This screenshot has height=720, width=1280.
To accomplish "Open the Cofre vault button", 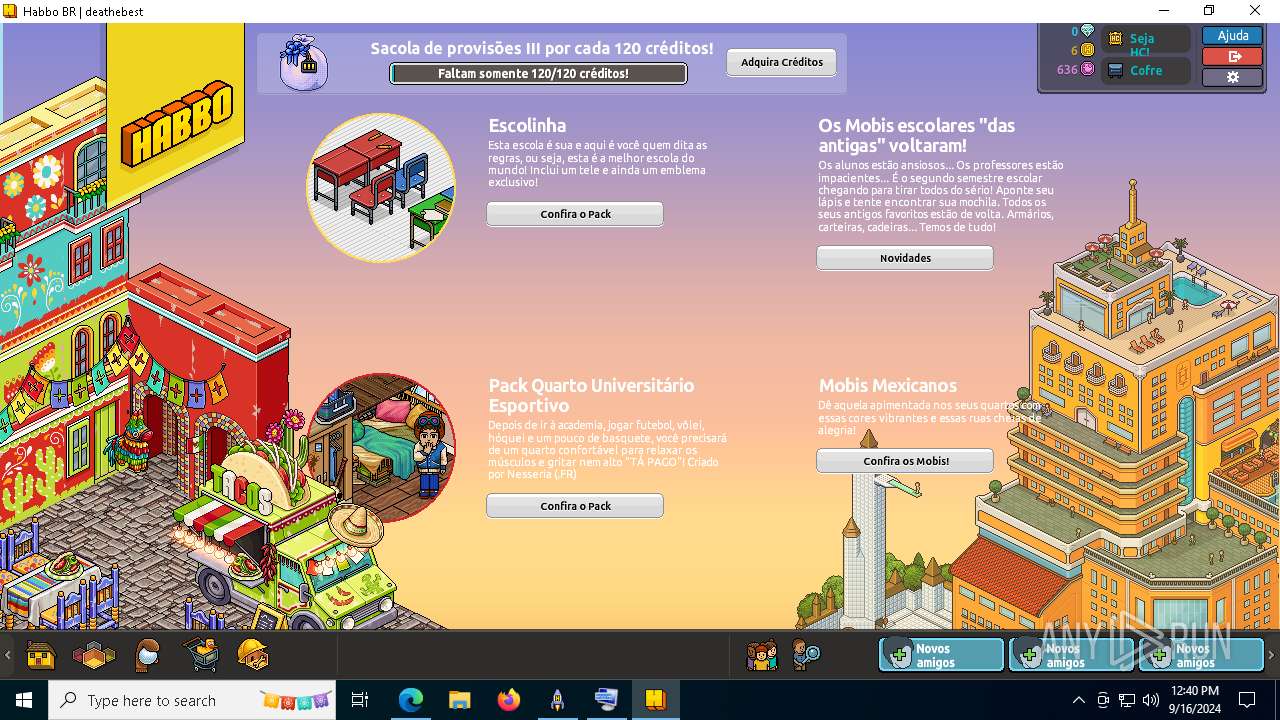I will [x=1146, y=70].
